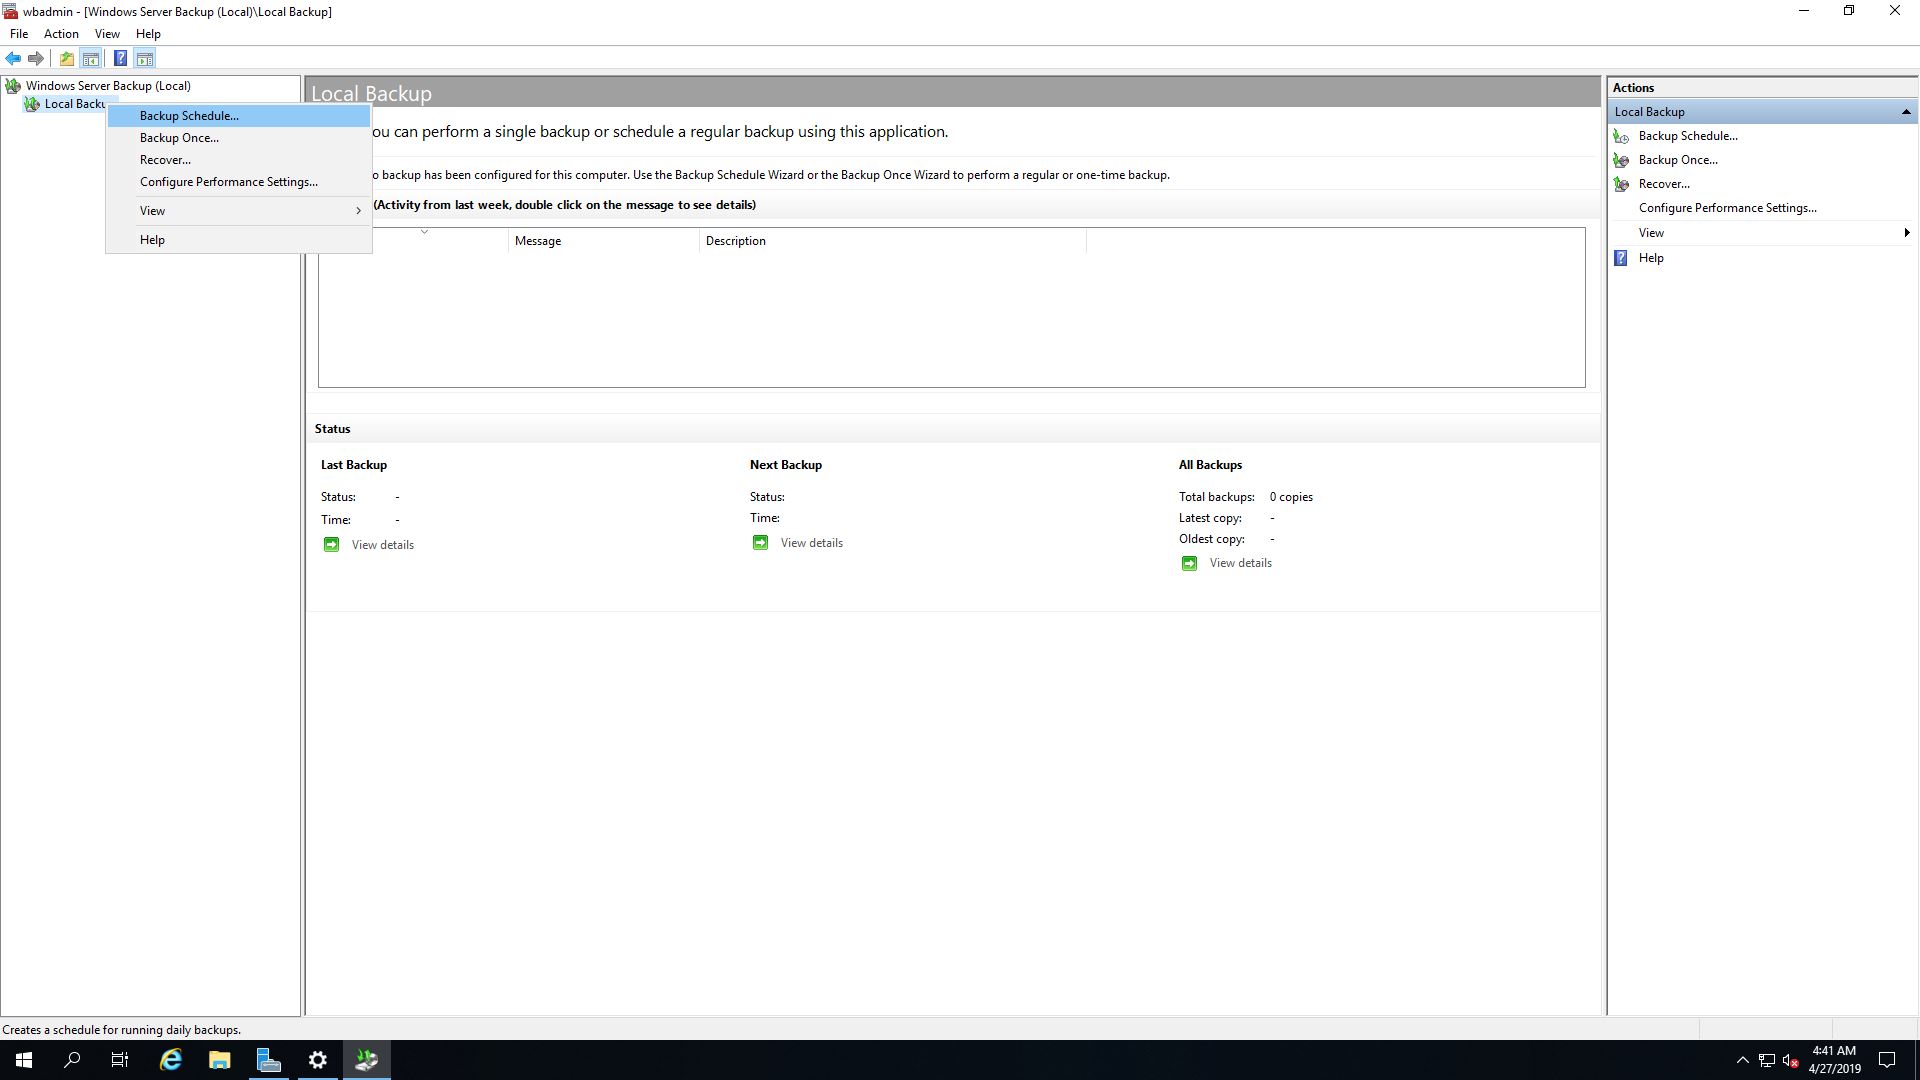Click View details under Last Backup
This screenshot has height=1080, width=1920.
click(382, 545)
